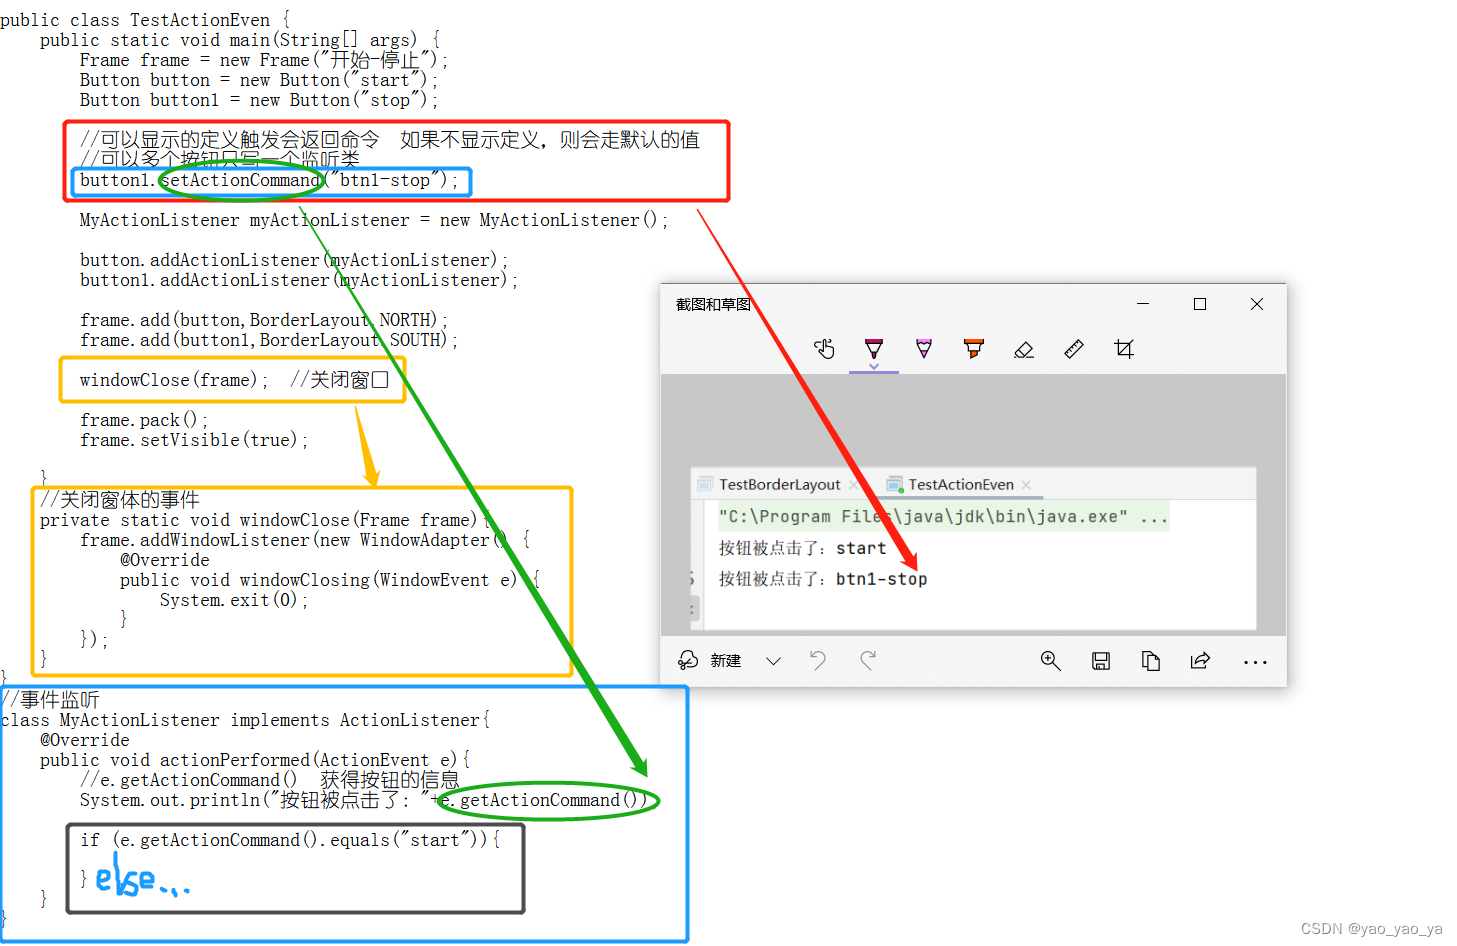1457x946 pixels.
Task: Open the zoom control
Action: (1050, 660)
